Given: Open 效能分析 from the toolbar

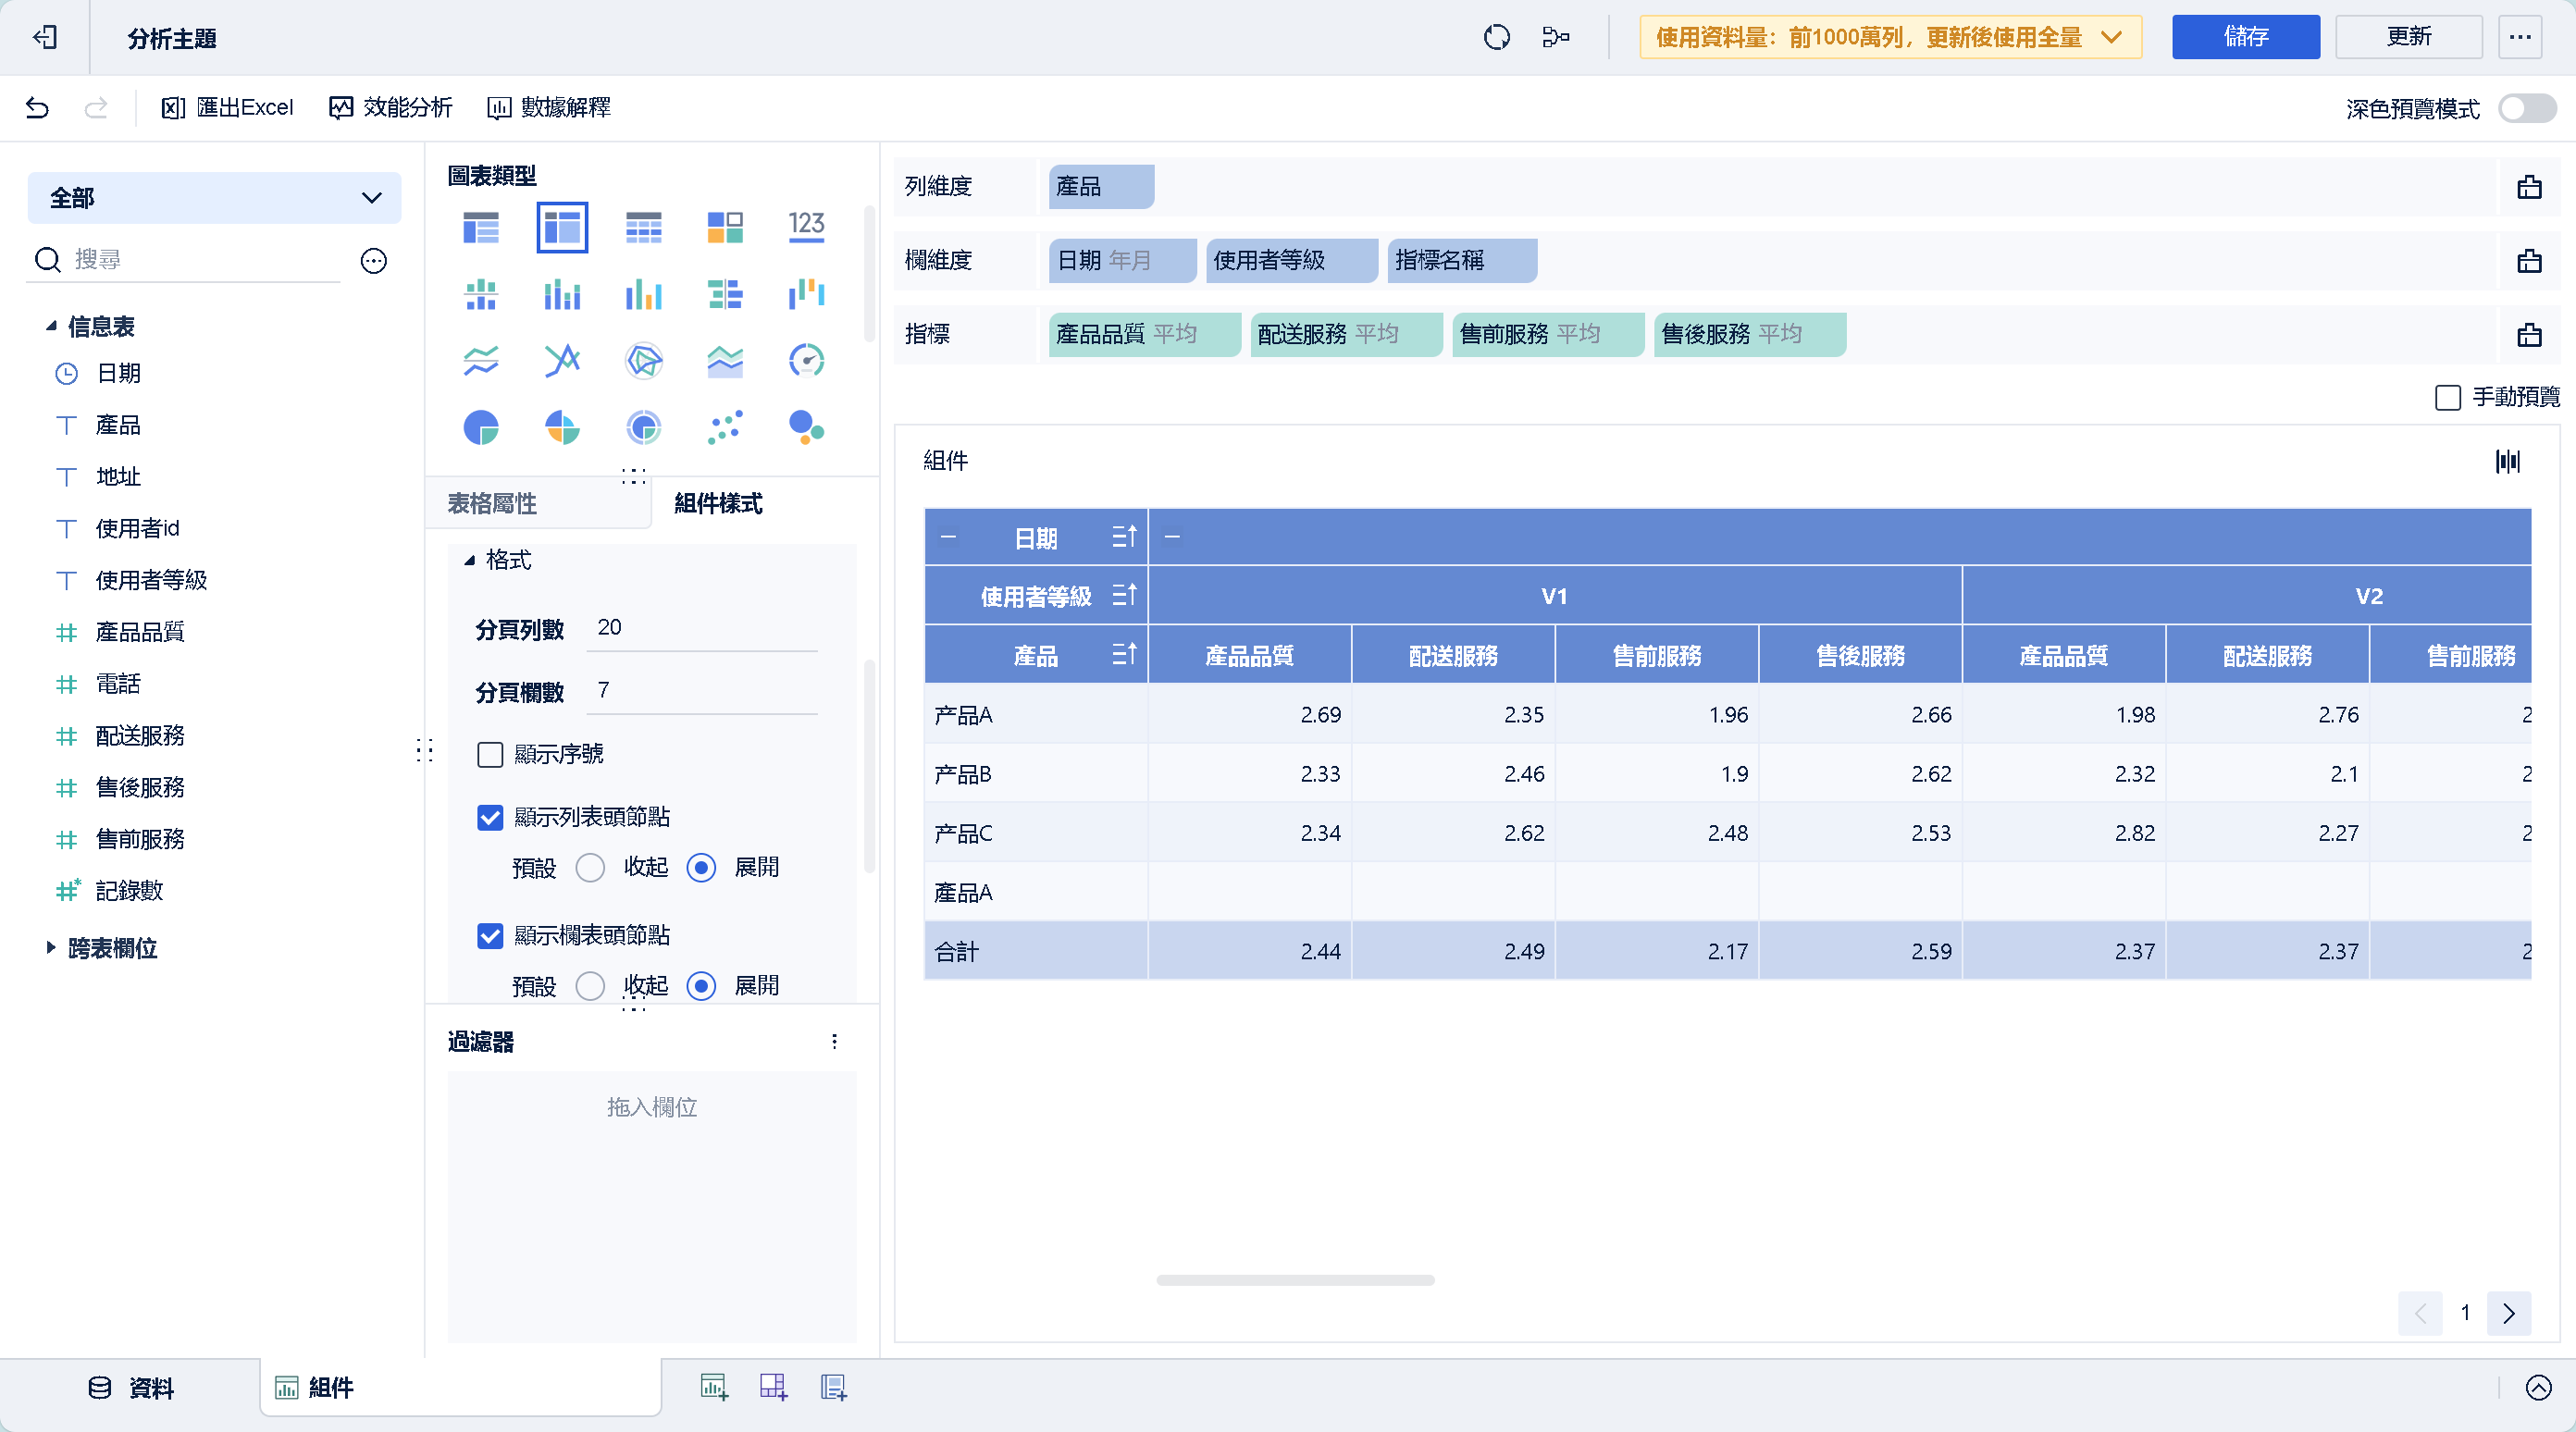Looking at the screenshot, I should coord(390,107).
